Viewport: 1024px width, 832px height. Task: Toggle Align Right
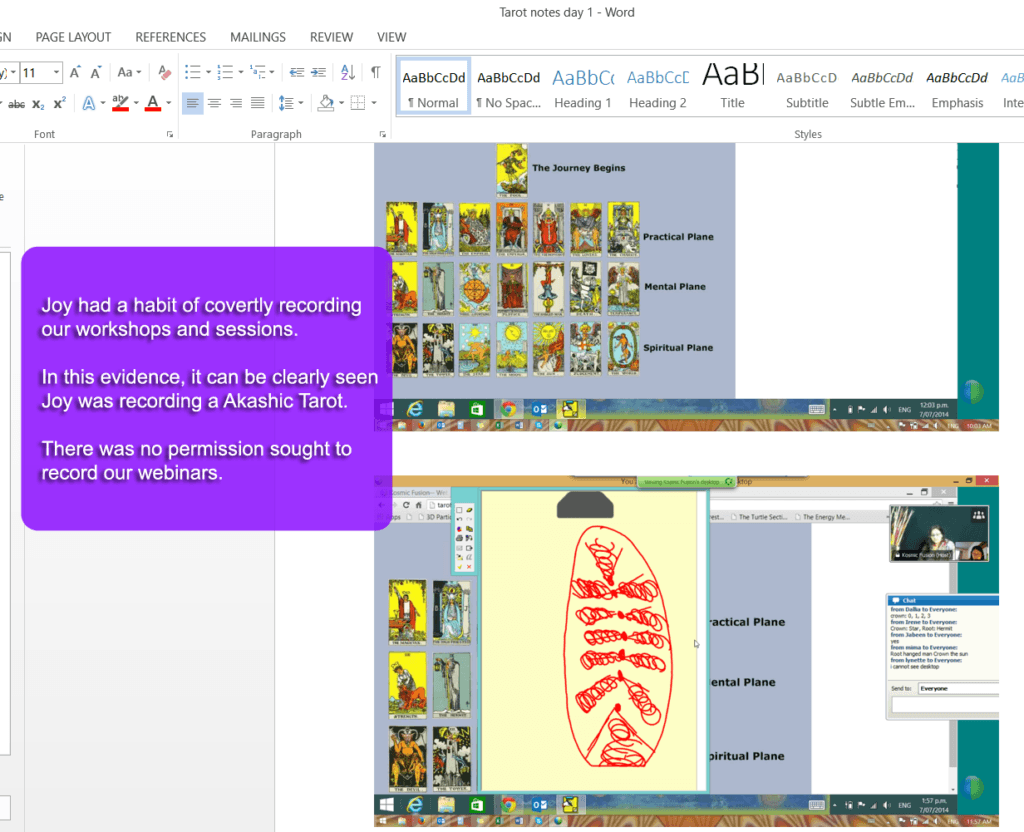pyautogui.click(x=236, y=103)
